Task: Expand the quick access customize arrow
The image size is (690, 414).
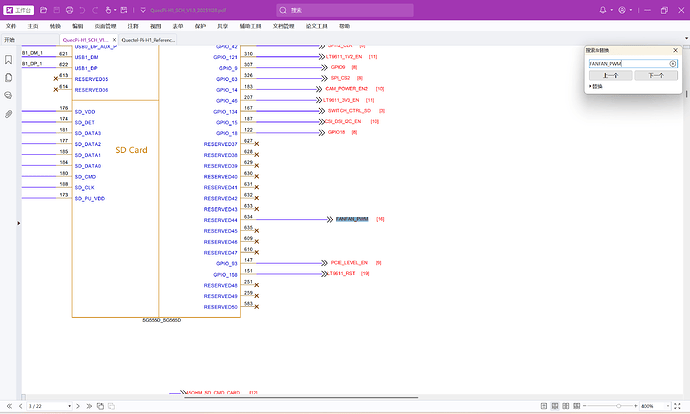Action: click(x=143, y=10)
